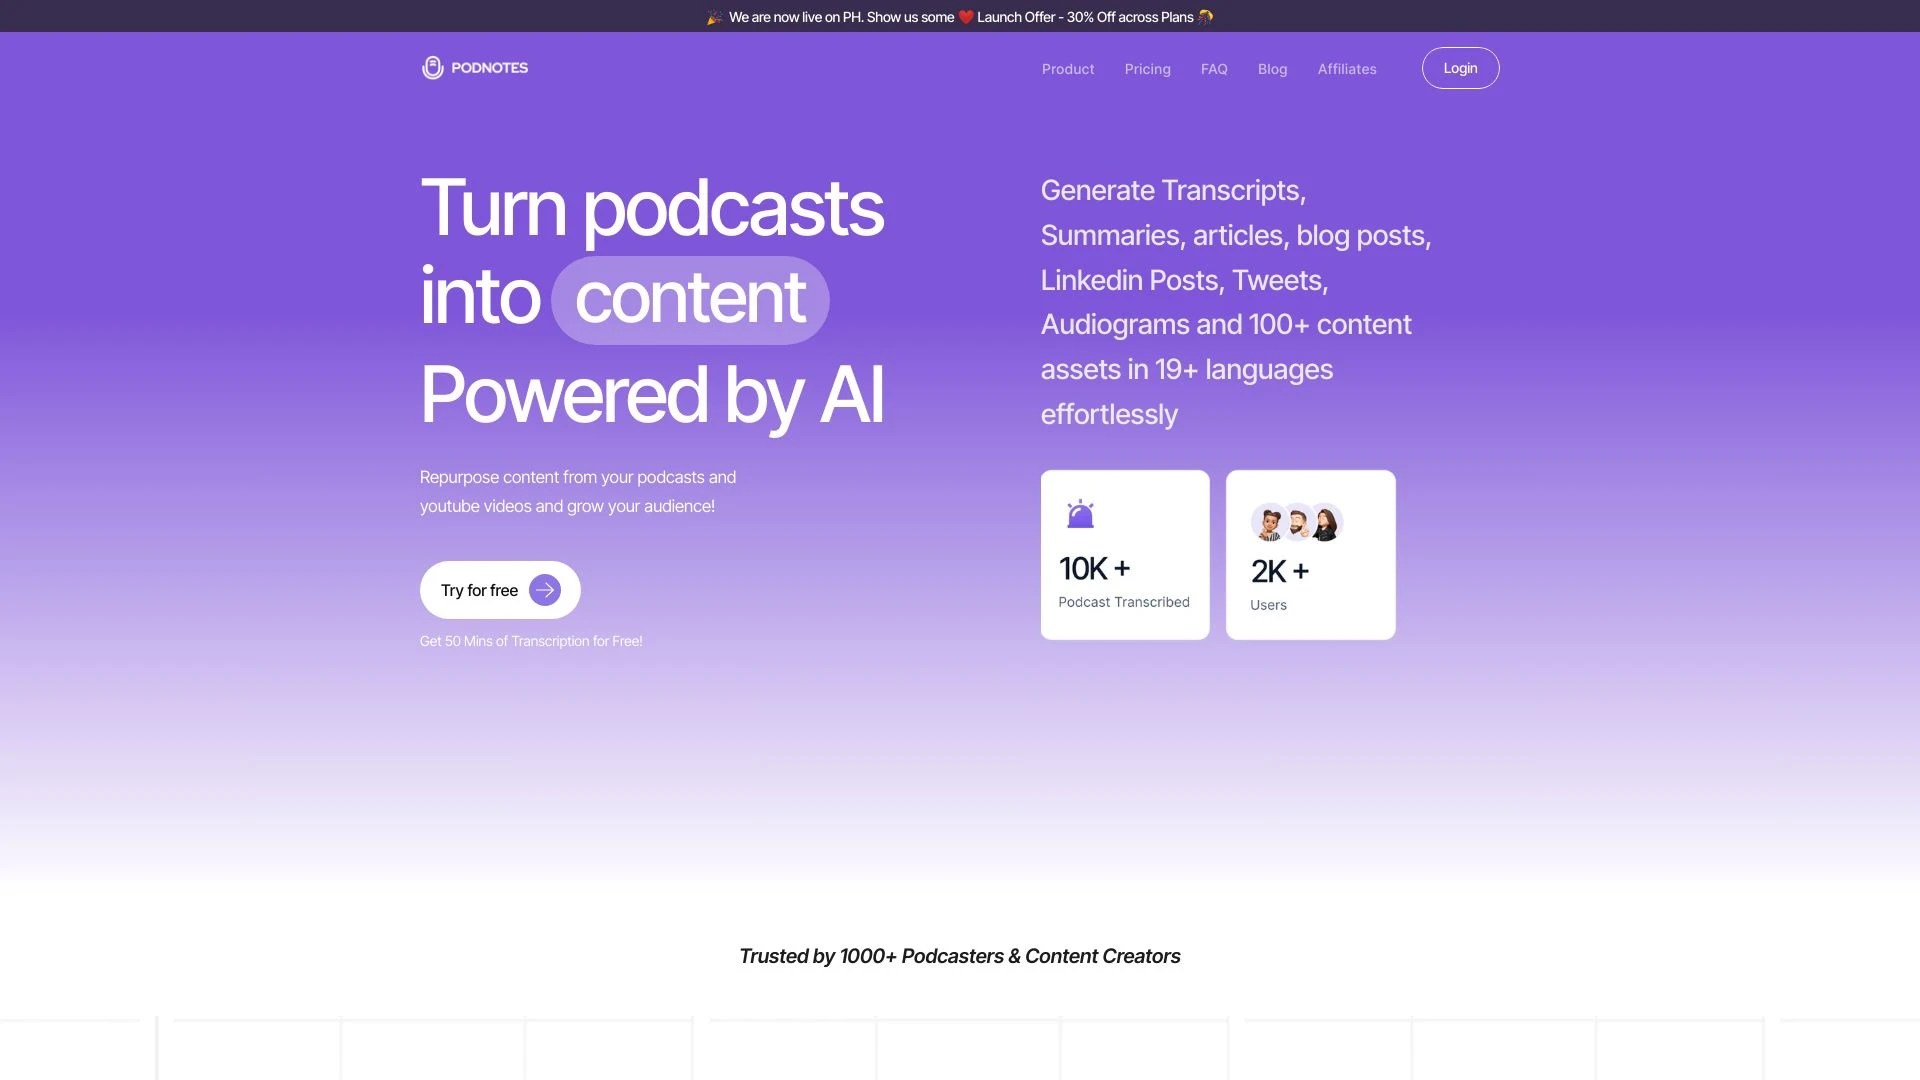The width and height of the screenshot is (1920, 1080).
Task: Select the Pricing navigation link
Action: pos(1146,67)
